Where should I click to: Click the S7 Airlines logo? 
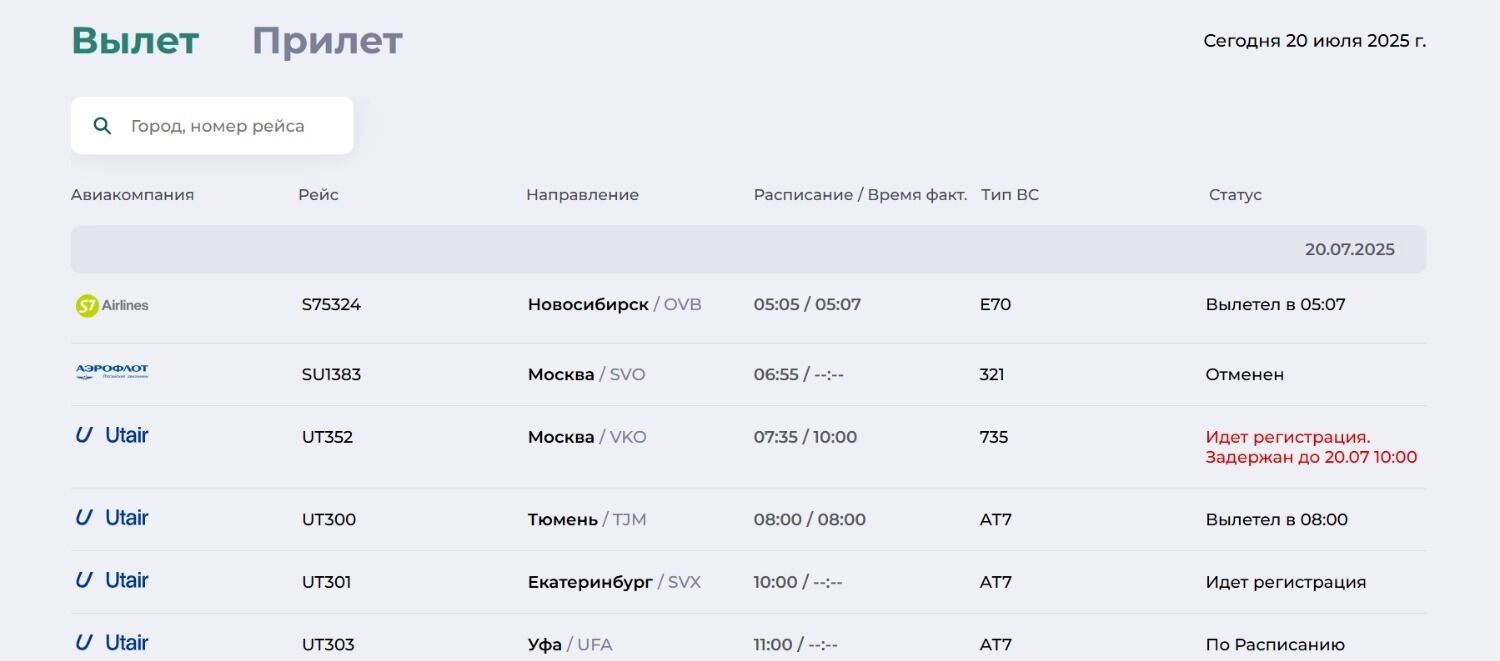click(x=112, y=305)
